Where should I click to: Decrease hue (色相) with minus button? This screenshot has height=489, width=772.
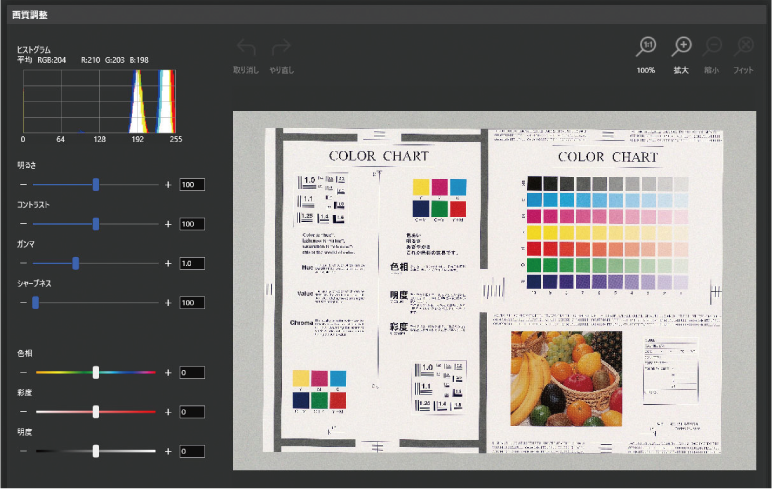[24, 372]
